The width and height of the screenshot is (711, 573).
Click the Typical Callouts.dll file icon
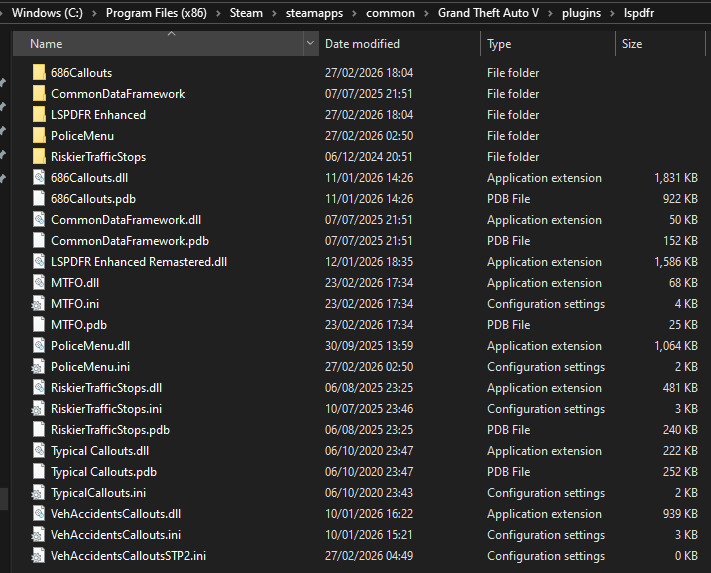tap(39, 451)
